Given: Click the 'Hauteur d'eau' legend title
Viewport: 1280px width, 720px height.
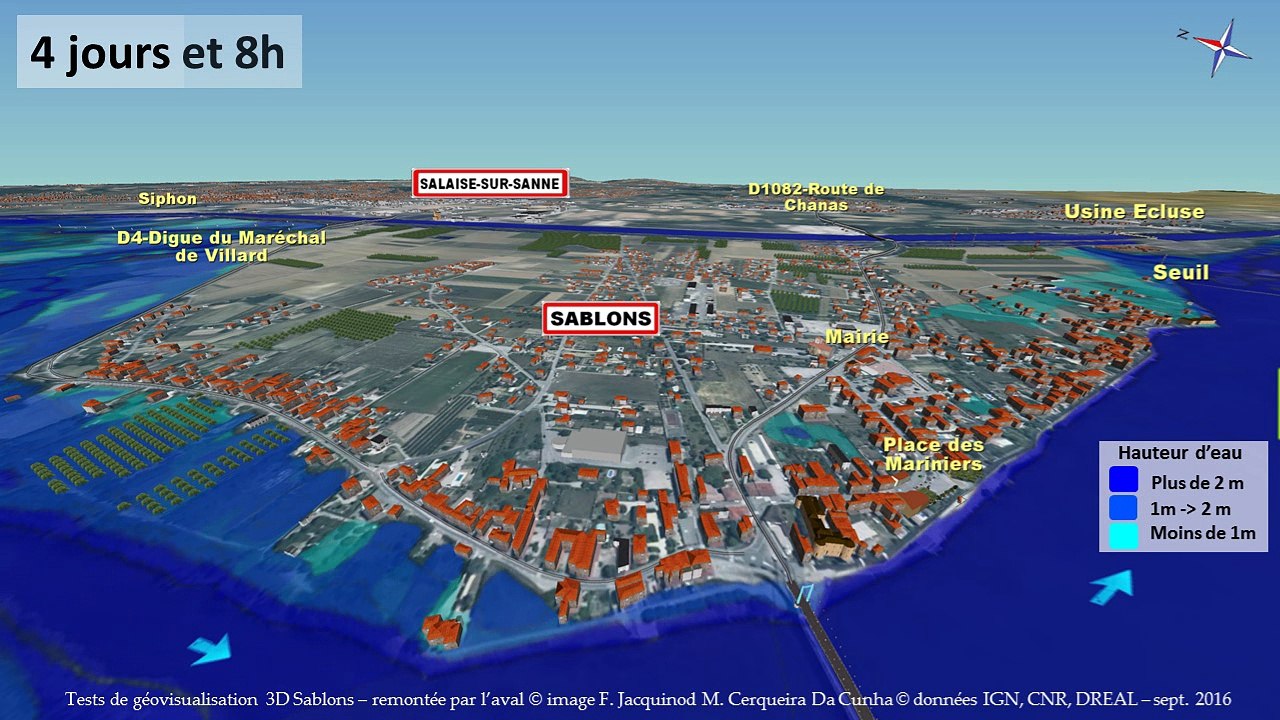Looking at the screenshot, I should coord(1180,453).
